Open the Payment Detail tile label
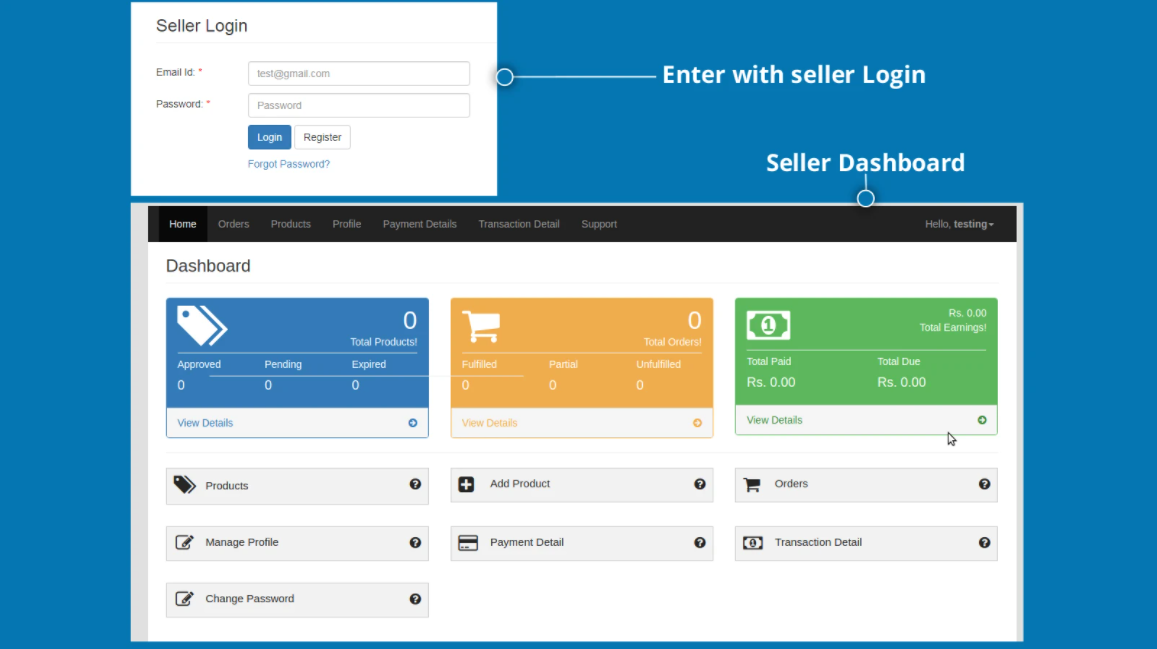Image resolution: width=1157 pixels, height=649 pixels. pyautogui.click(x=527, y=542)
